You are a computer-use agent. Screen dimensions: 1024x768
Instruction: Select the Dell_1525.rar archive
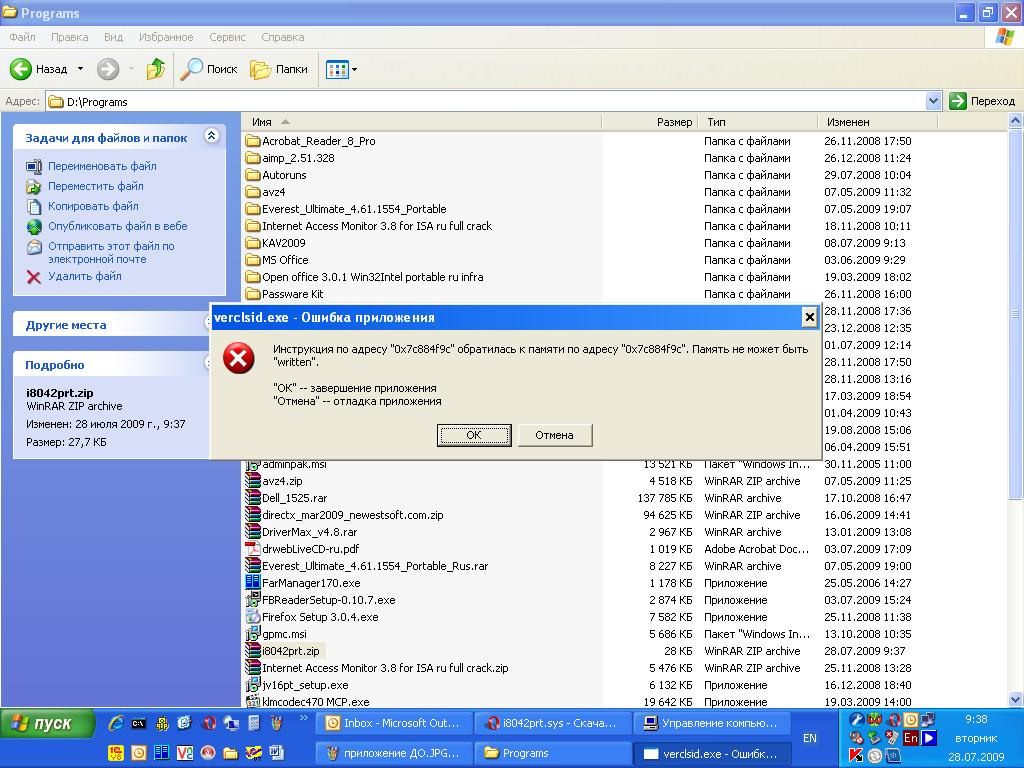[x=294, y=498]
